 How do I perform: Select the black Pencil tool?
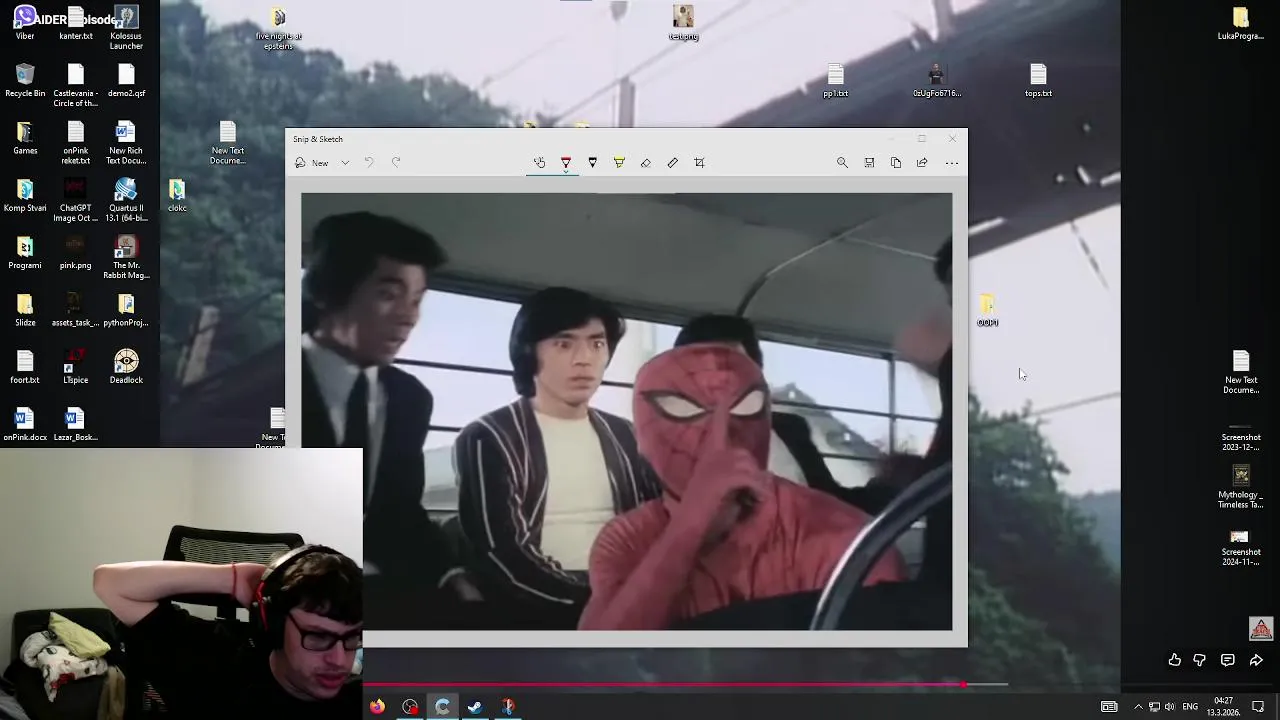[x=592, y=163]
